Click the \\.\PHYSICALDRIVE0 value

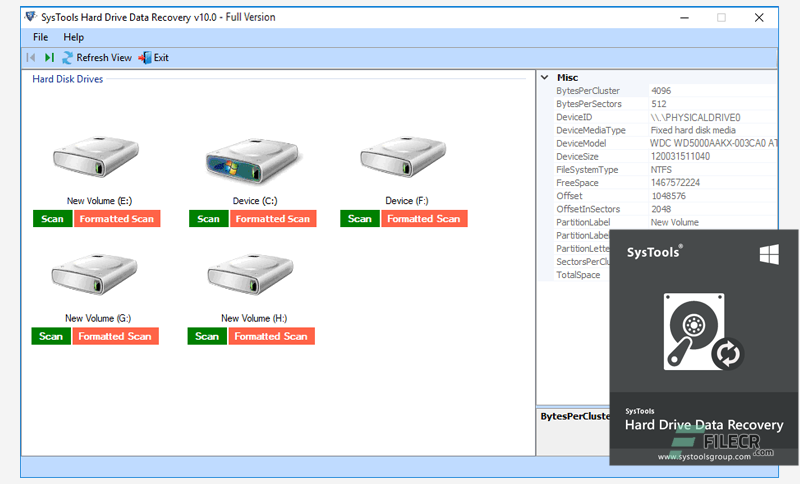pyautogui.click(x=695, y=117)
